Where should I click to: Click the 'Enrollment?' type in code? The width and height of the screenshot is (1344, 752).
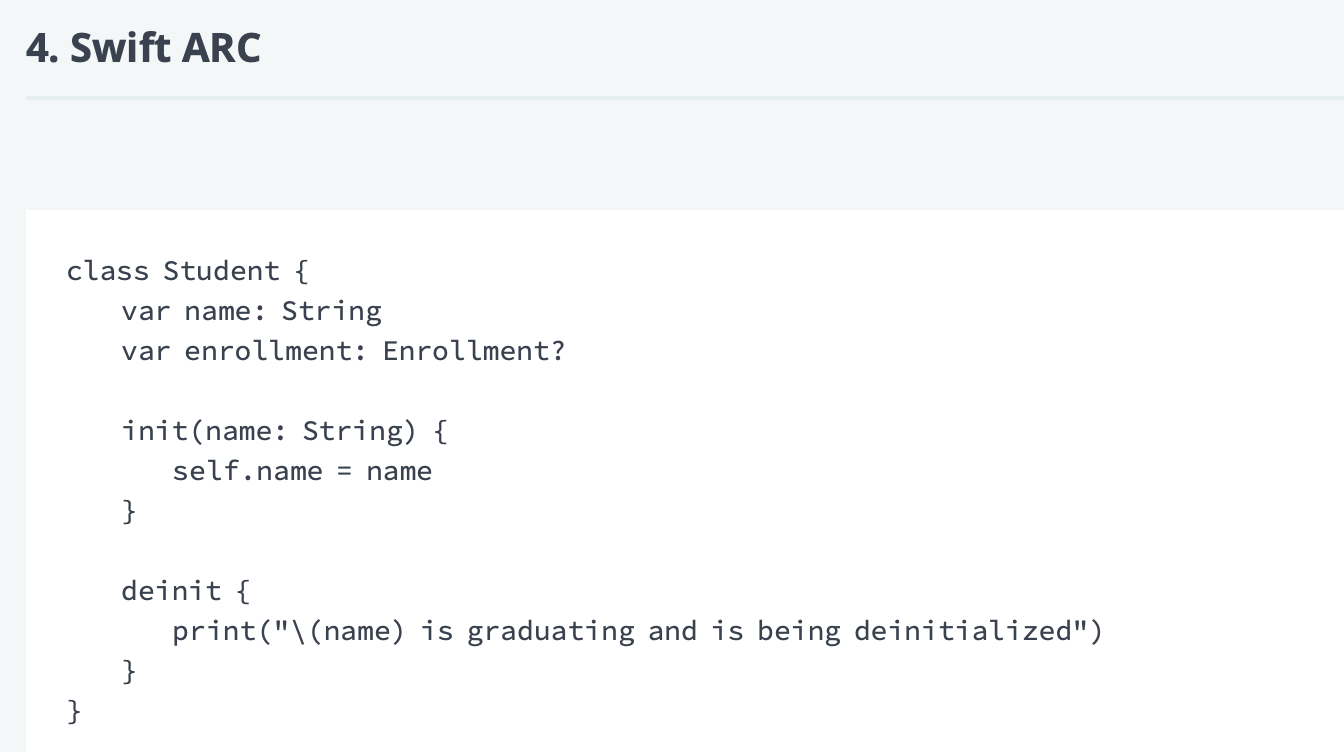[x=474, y=351]
